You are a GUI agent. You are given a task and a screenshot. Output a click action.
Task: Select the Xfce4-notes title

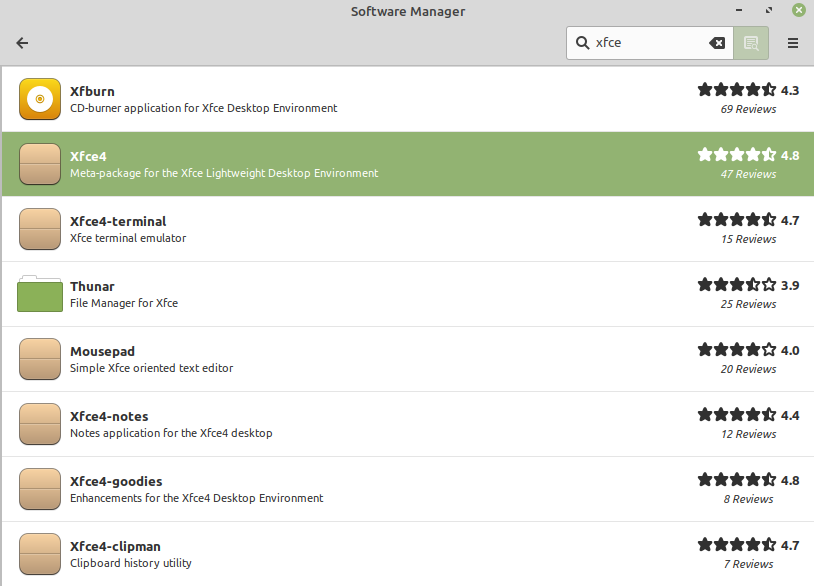[x=109, y=416]
